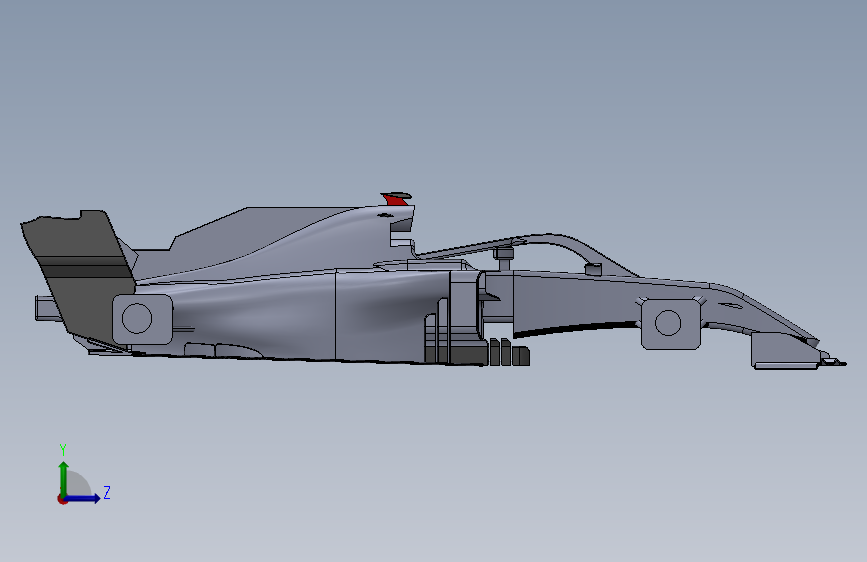Viewport: 867px width, 562px height.
Task: Click the blue Z axis arrow on the triad
Action: tap(83, 498)
